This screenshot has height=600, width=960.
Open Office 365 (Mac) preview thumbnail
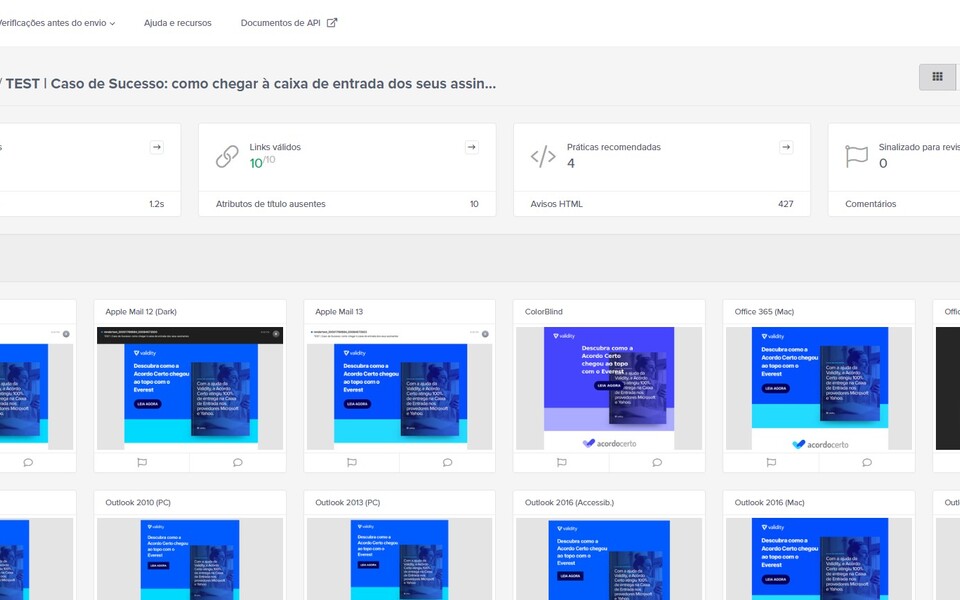click(x=819, y=388)
